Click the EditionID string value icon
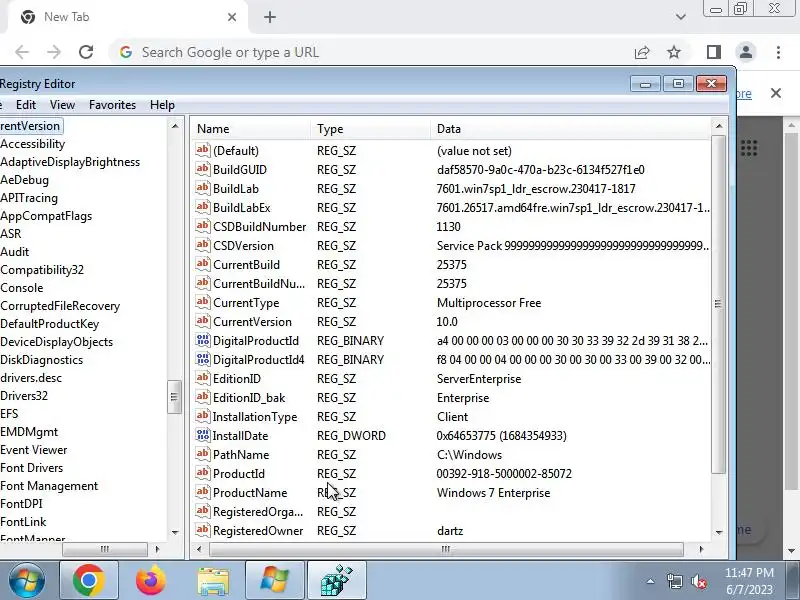 click(x=203, y=378)
